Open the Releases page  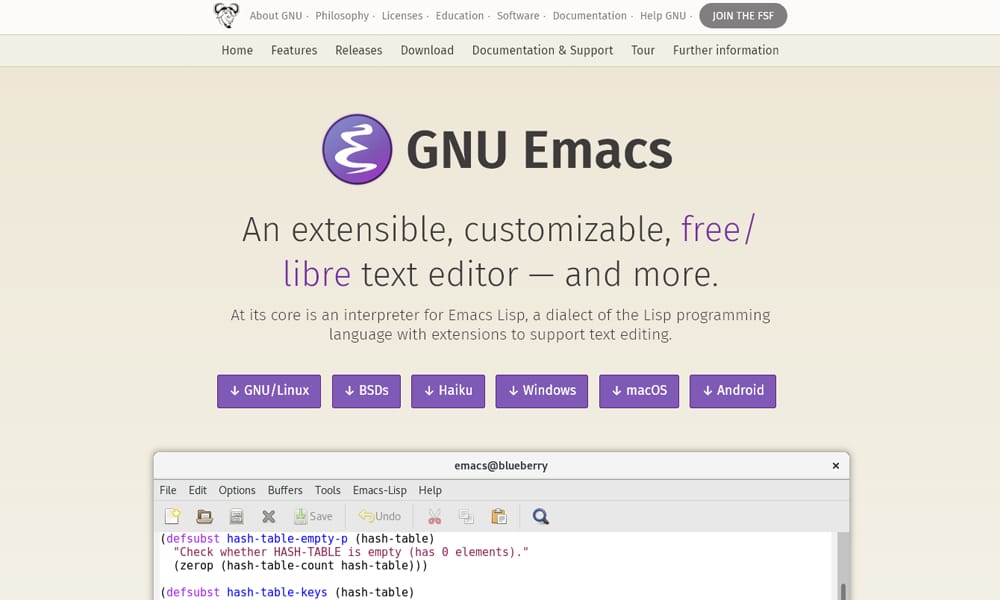[358, 50]
